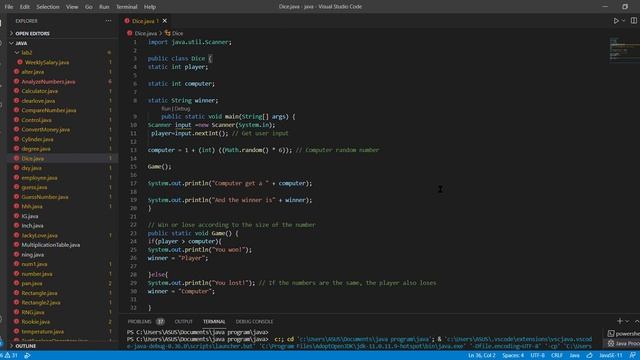Run the Java file with play icon

point(616,20)
